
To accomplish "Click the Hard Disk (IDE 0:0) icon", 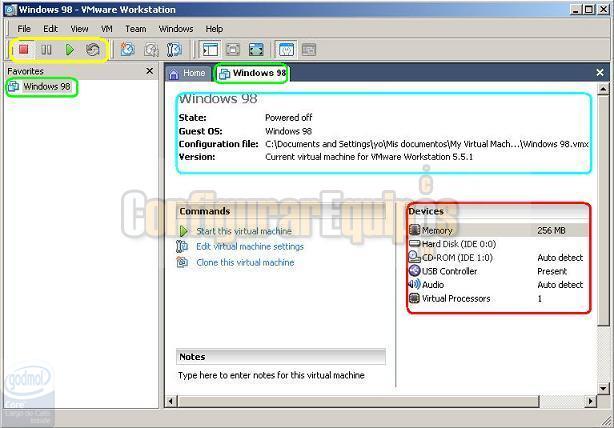I will click(x=414, y=244).
